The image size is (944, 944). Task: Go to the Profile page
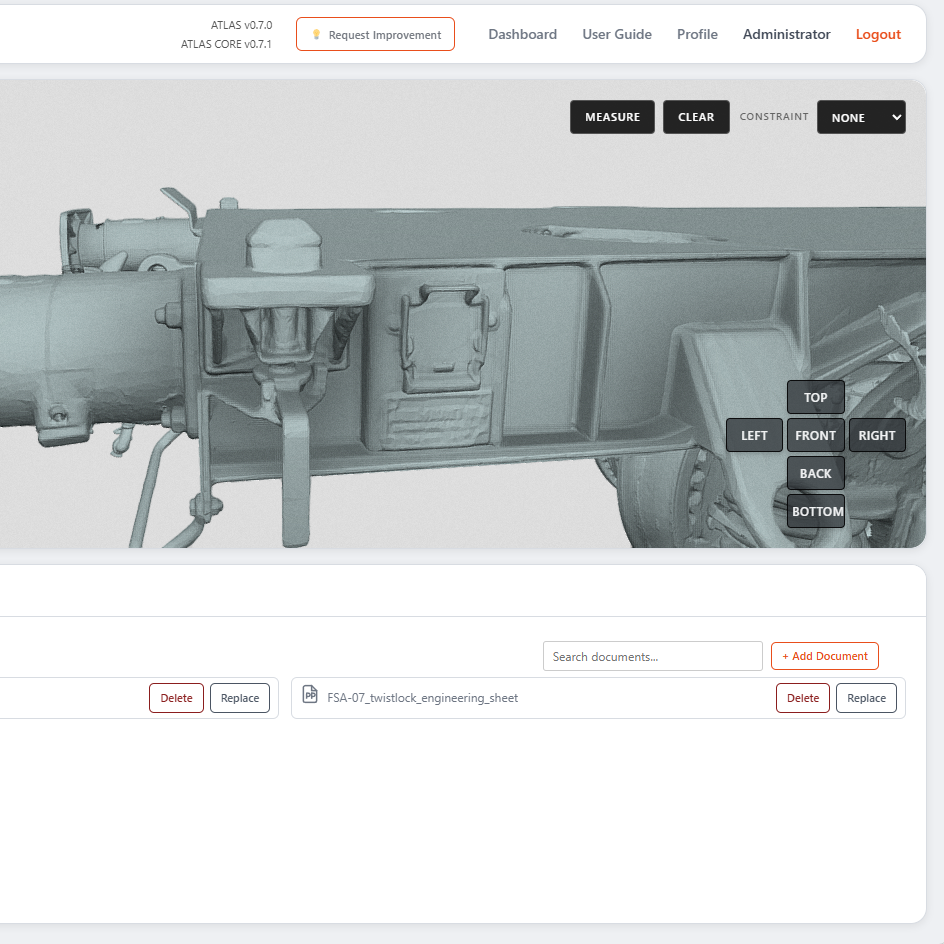[697, 34]
